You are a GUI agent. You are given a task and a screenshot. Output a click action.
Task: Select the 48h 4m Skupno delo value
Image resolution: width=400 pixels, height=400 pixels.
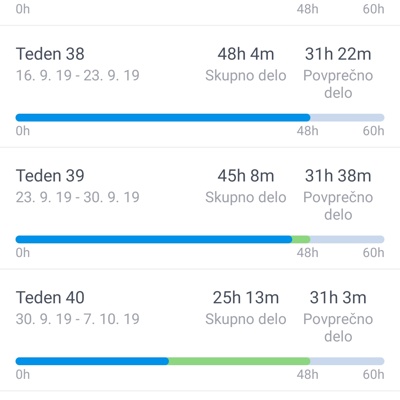246,54
